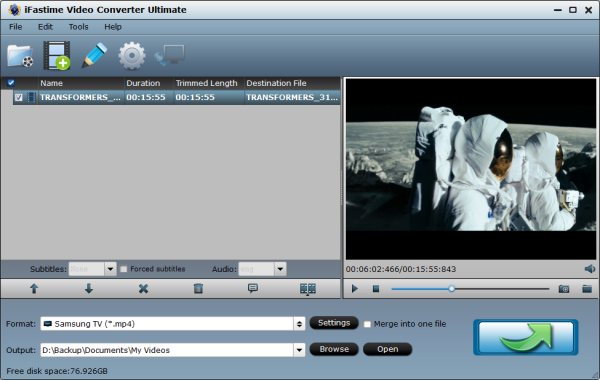Click the Settings button
This screenshot has height=380, width=600.
334,323
